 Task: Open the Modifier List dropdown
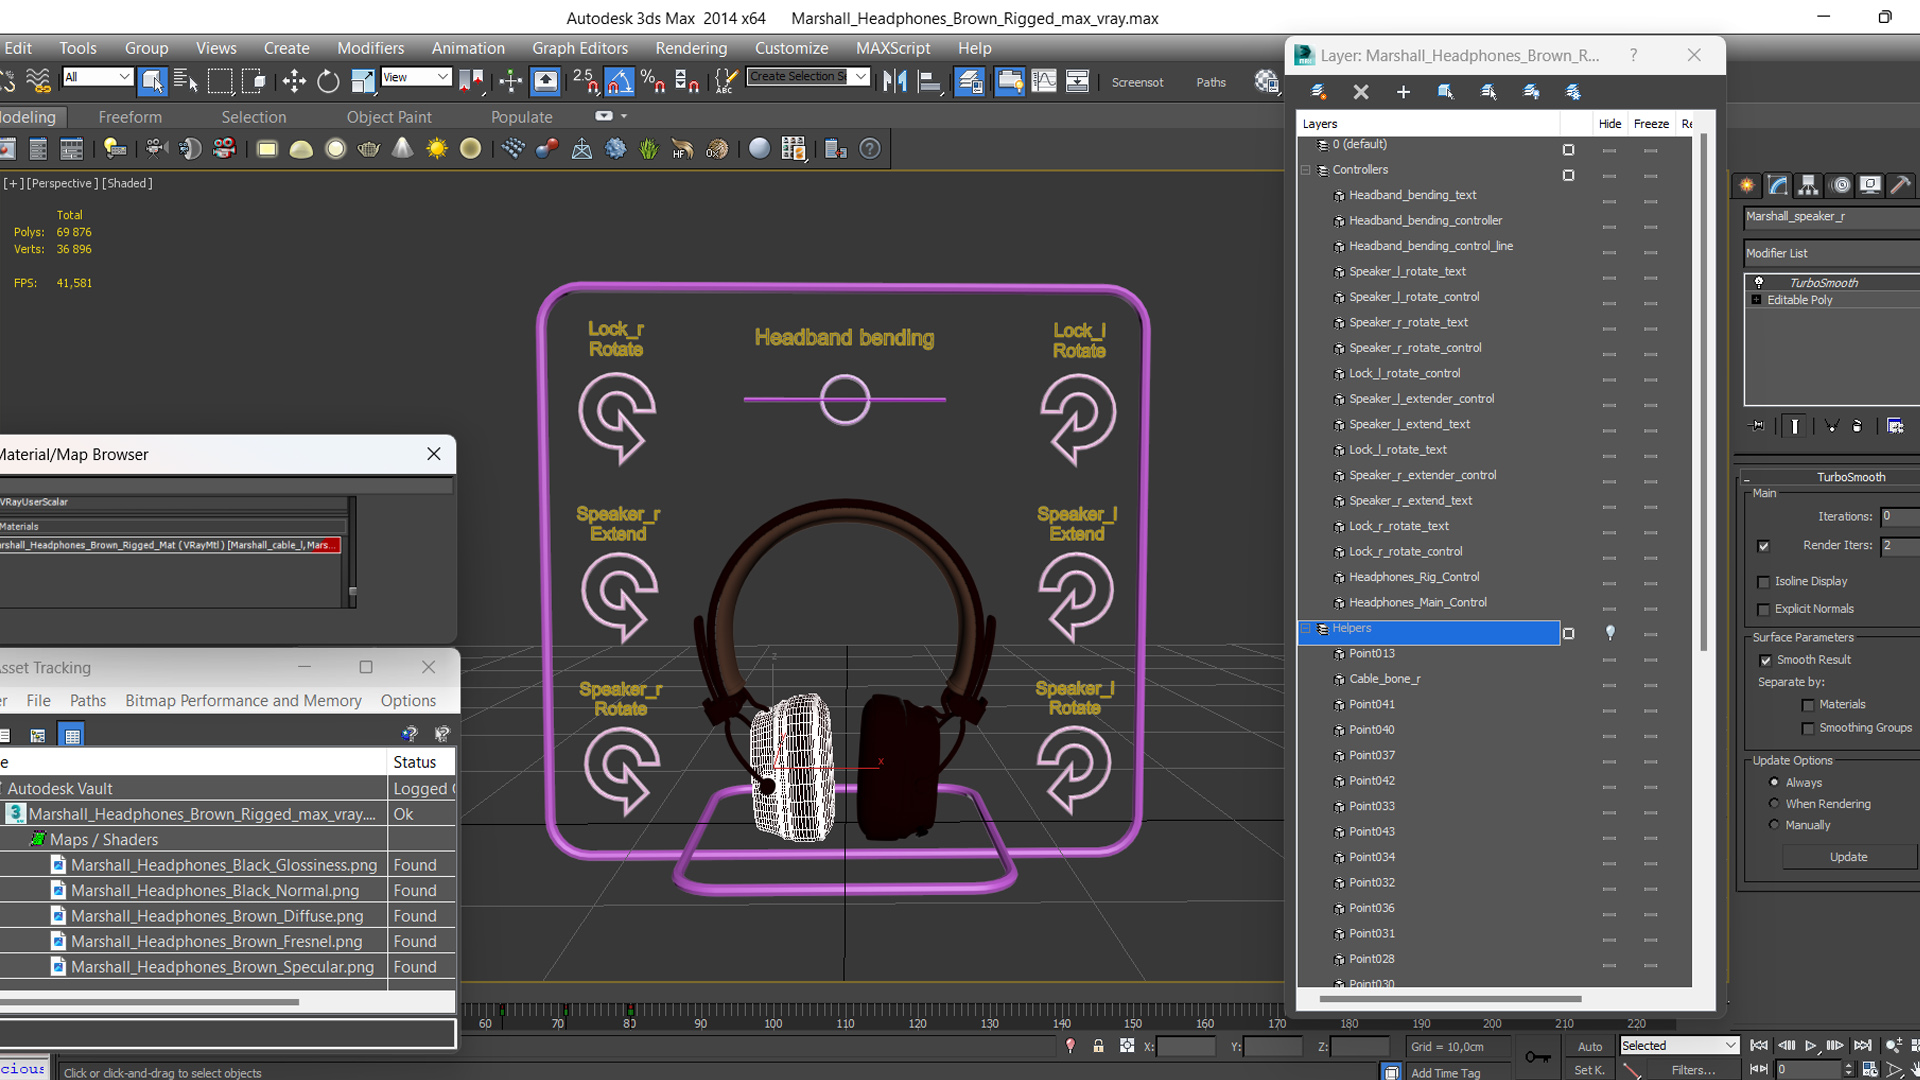[x=1832, y=253]
